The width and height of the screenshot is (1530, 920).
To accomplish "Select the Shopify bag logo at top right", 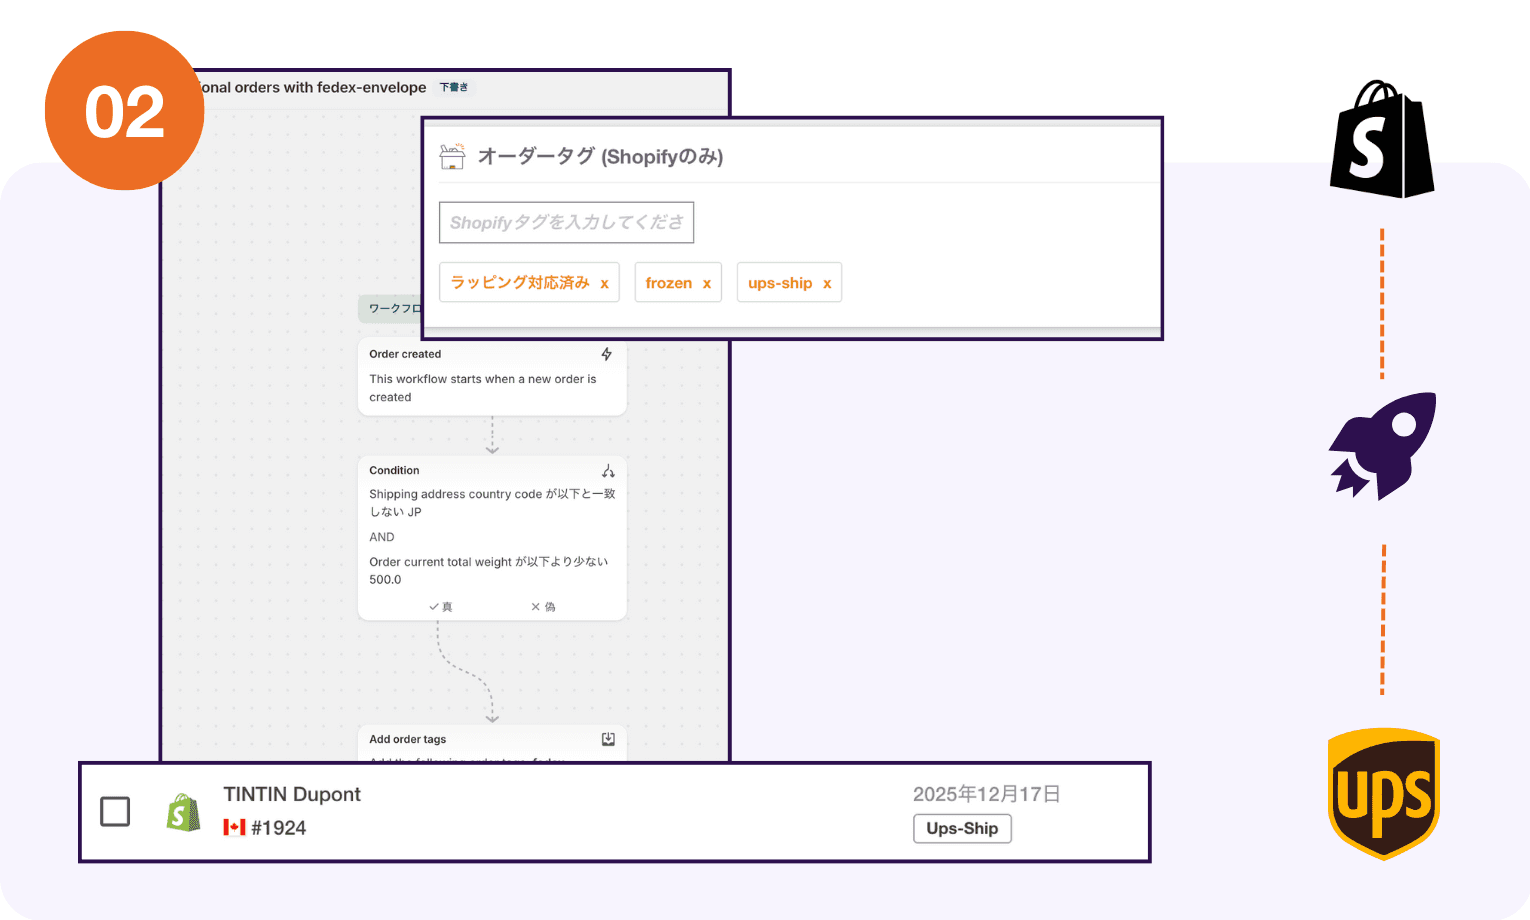I will (1383, 140).
